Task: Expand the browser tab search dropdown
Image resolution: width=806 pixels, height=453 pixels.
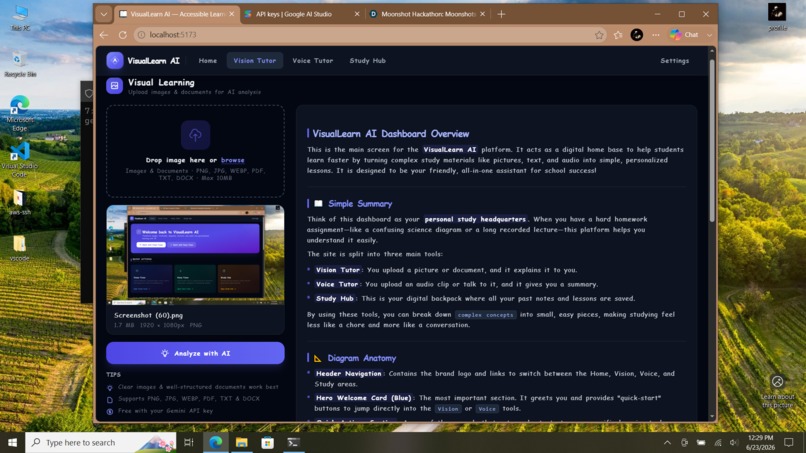Action: (104, 14)
